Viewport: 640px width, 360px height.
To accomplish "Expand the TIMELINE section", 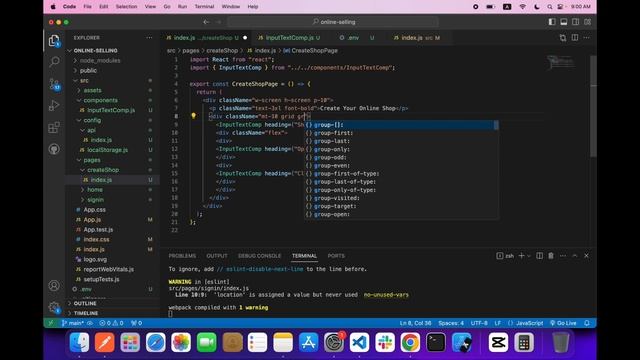I will [x=86, y=313].
